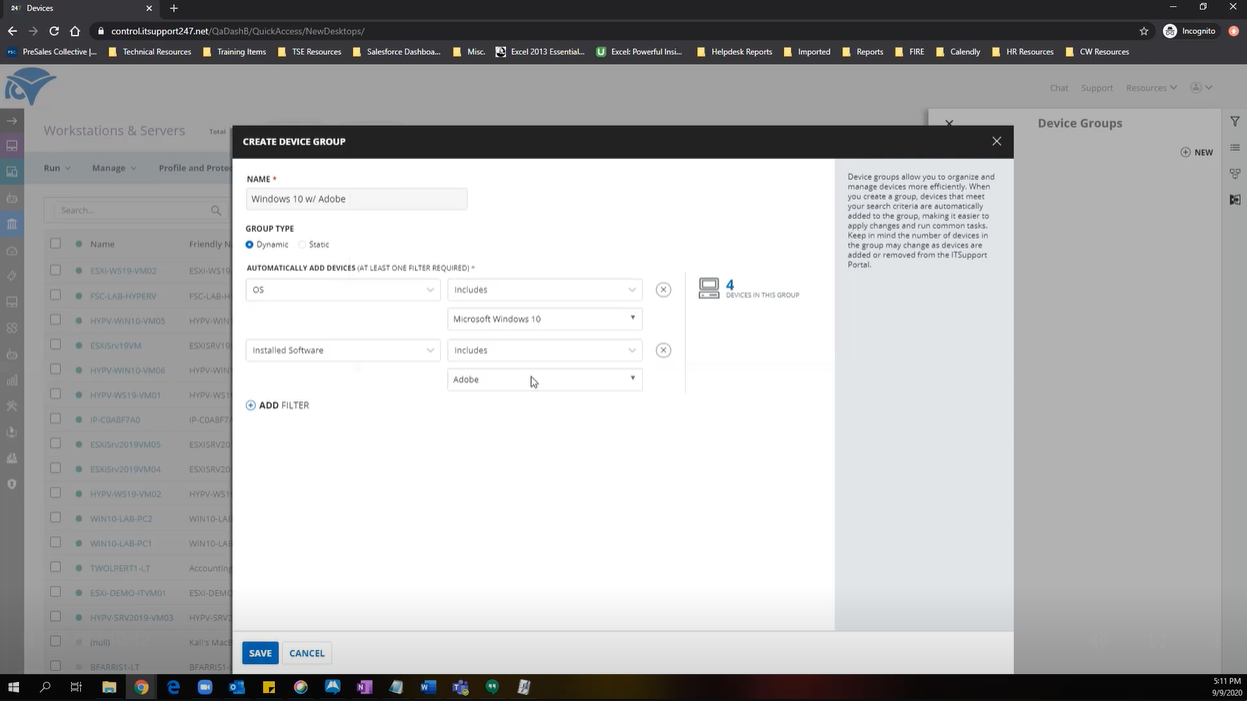Close the Create Device Group dialog
The image size is (1247, 701).
tap(996, 141)
